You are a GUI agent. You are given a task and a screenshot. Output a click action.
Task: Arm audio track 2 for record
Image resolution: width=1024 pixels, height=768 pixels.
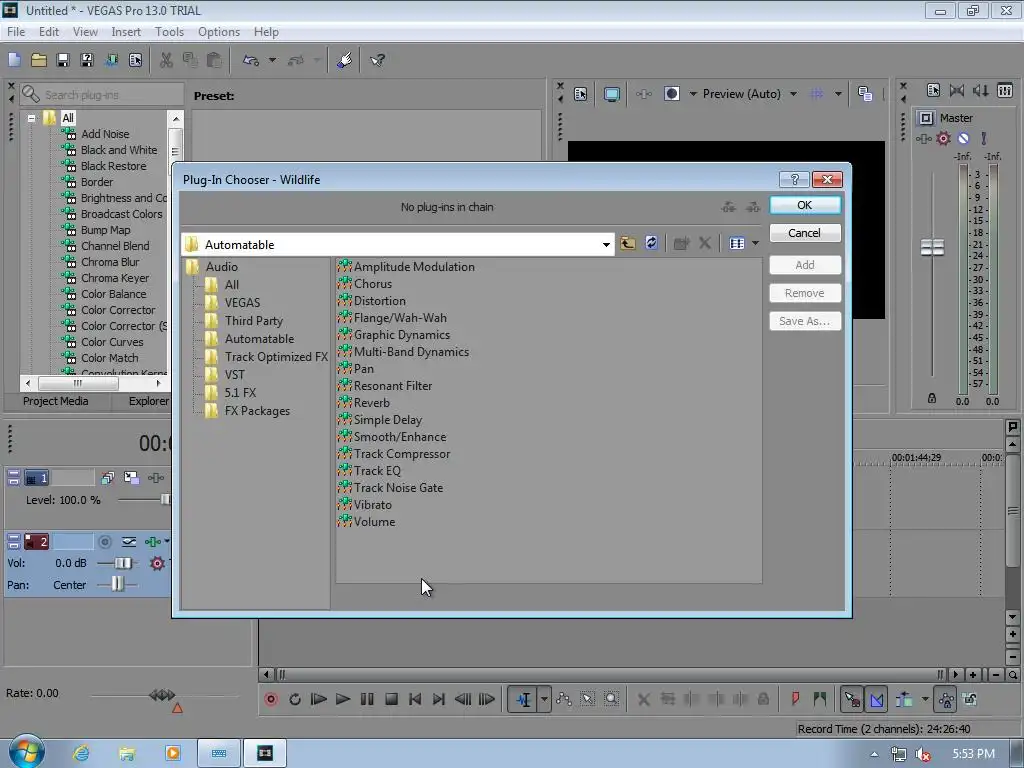104,541
